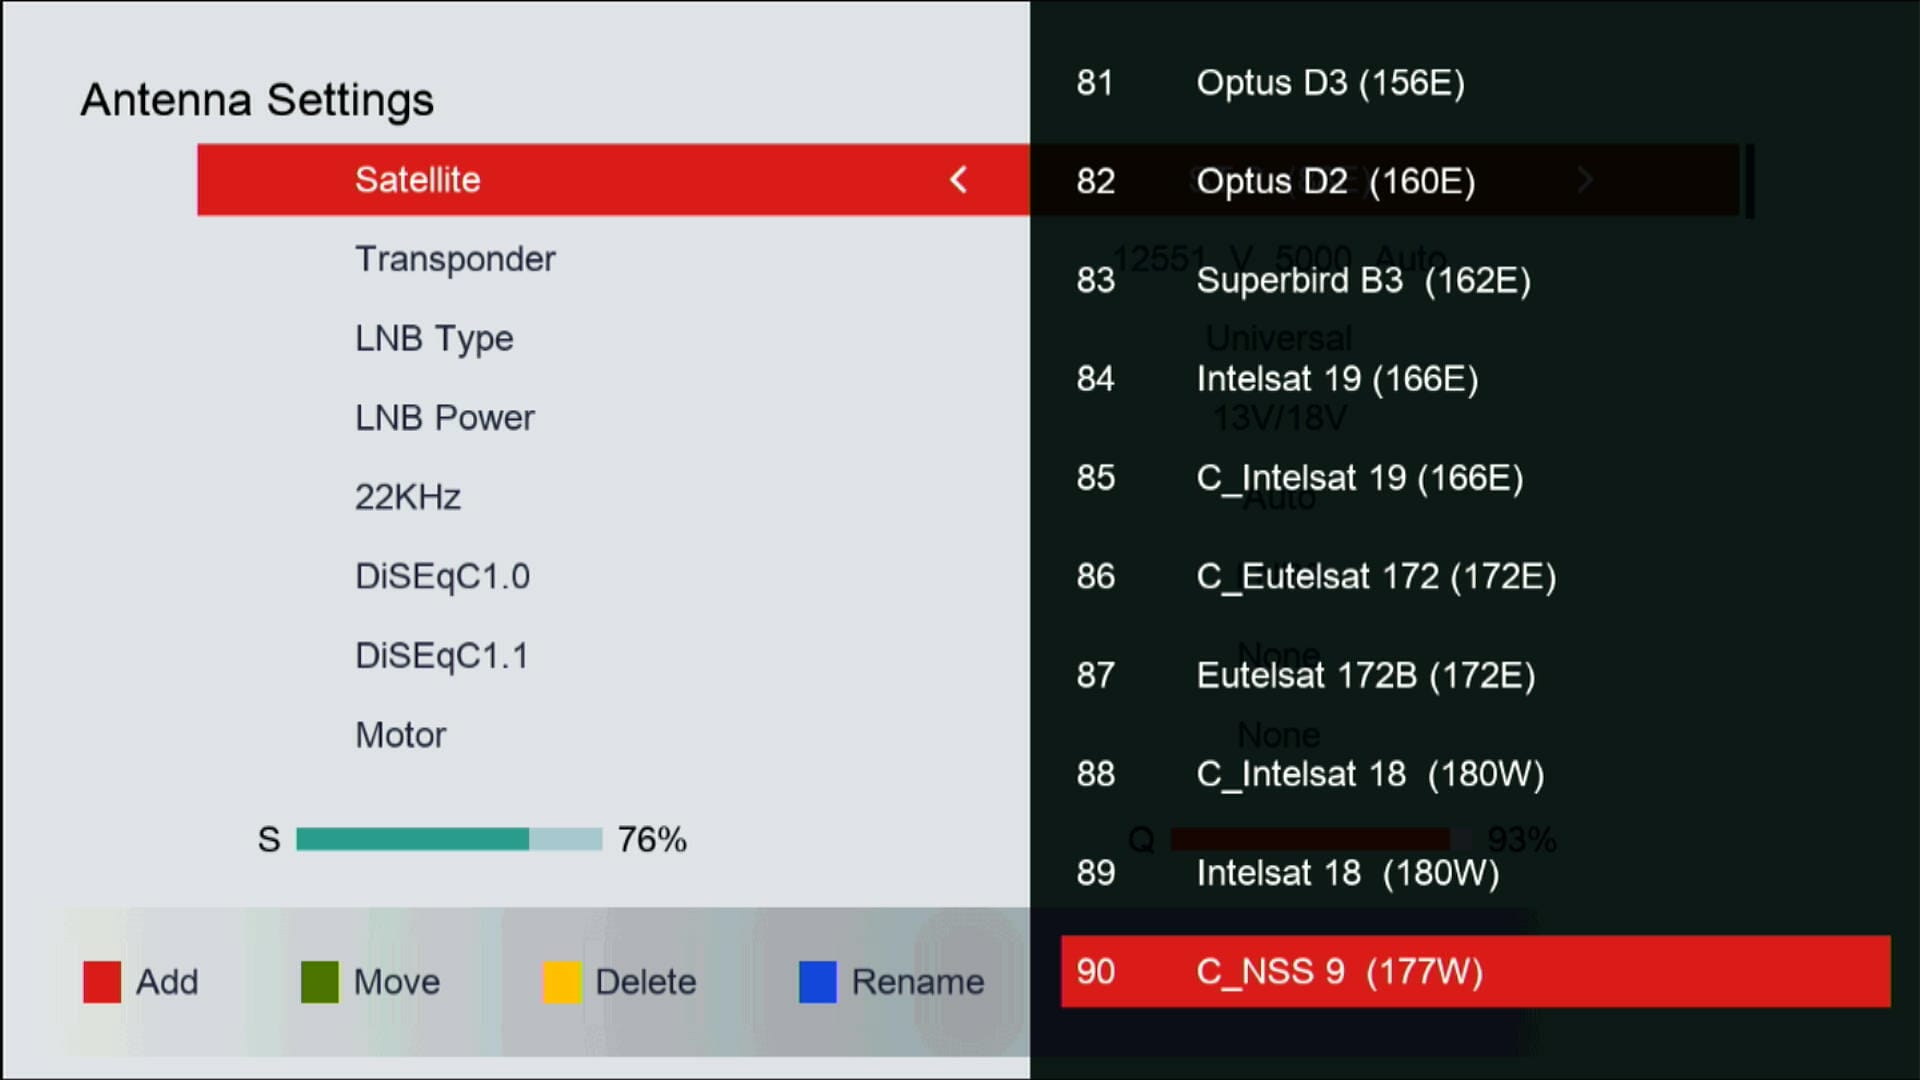The image size is (1920, 1080).
Task: Click the red Add color button
Action: (x=102, y=982)
